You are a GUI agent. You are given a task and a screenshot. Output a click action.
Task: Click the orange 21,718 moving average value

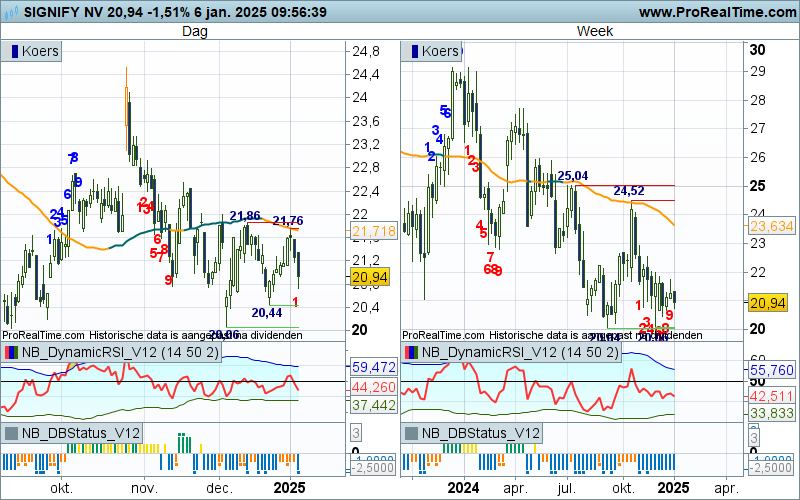[374, 231]
